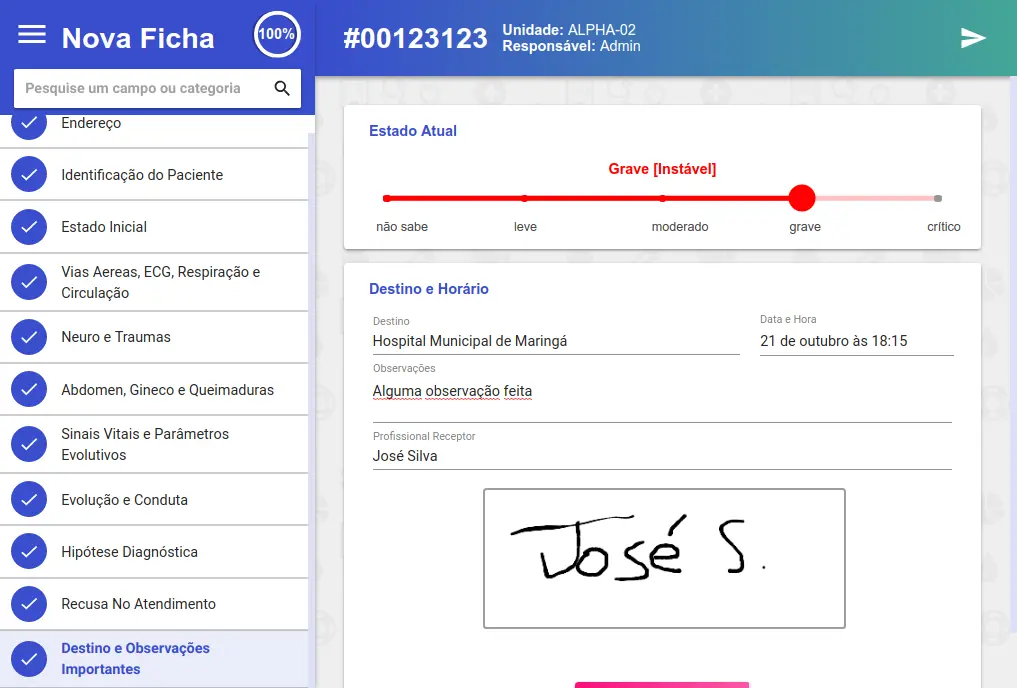Image resolution: width=1017 pixels, height=688 pixels.
Task: Click the send paper-plane icon
Action: (x=973, y=38)
